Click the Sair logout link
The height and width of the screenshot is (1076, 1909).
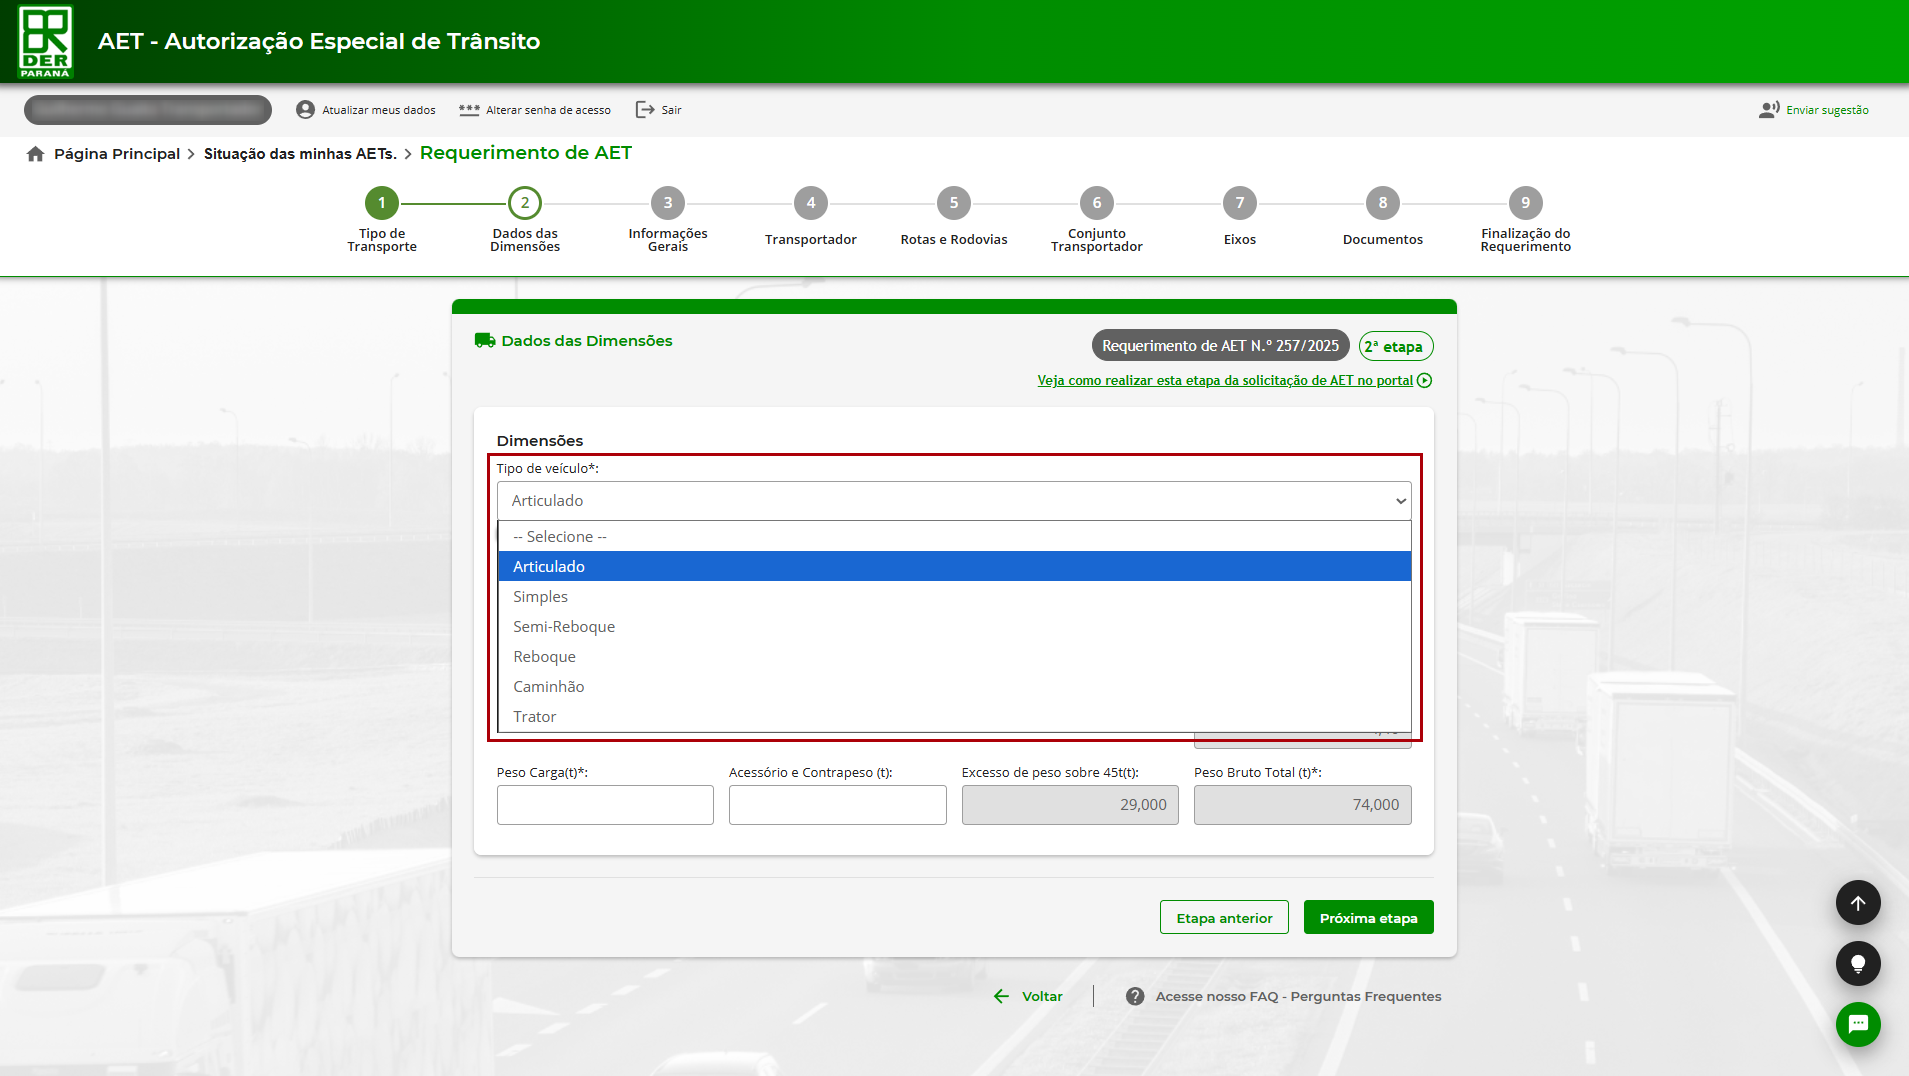[x=659, y=110]
